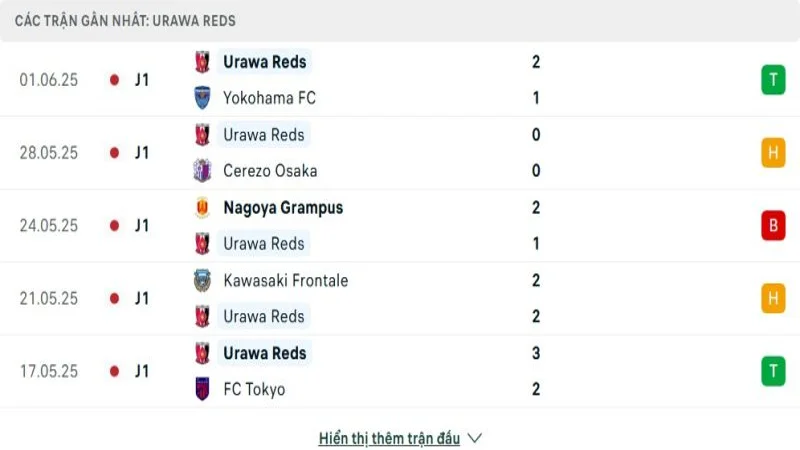Open Hiển thị thêm trận đấu link

pos(389,438)
